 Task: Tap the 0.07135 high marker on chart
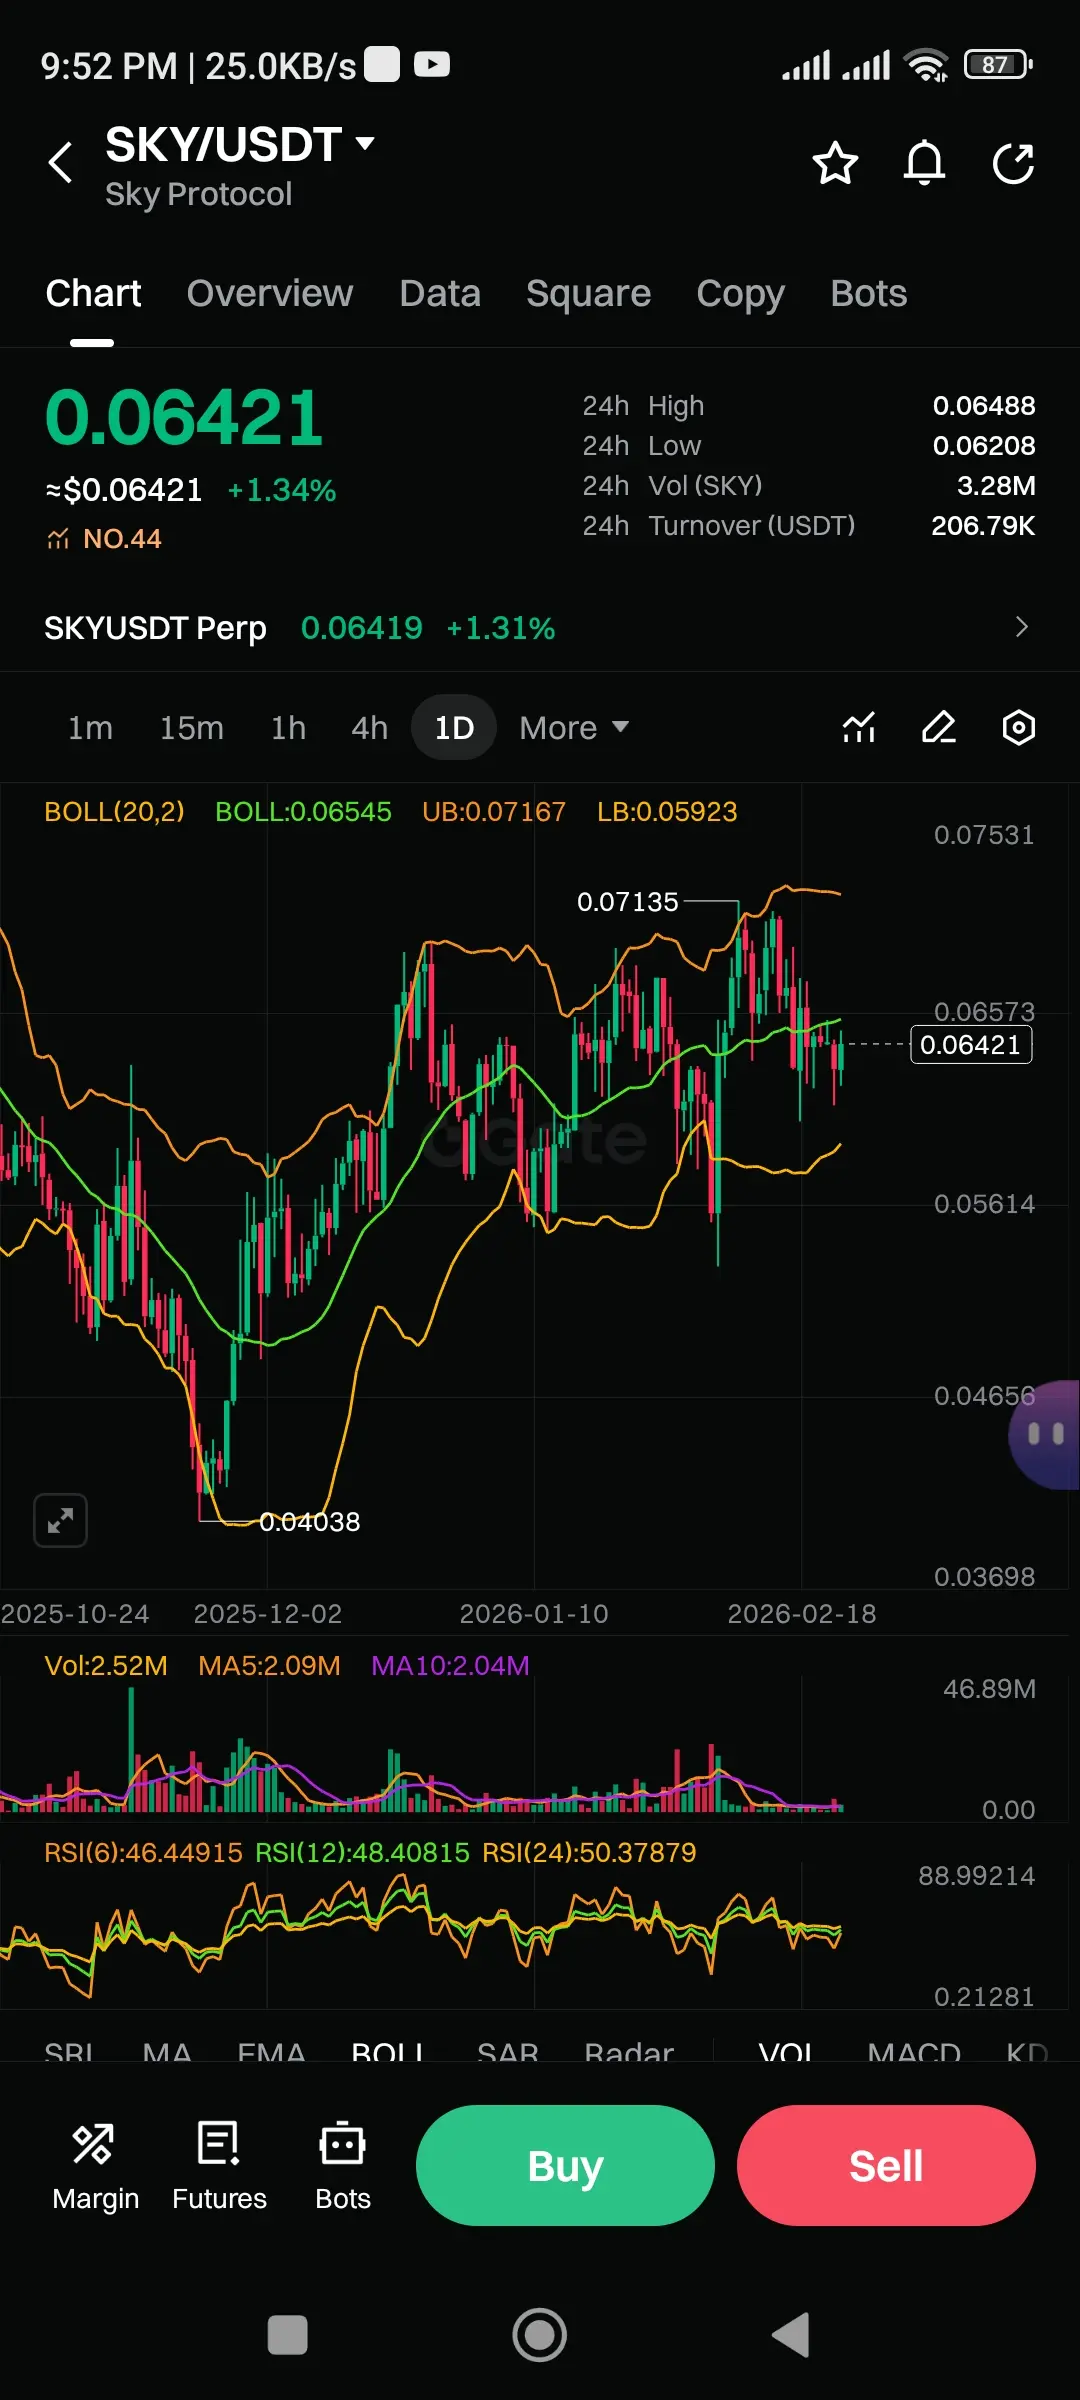(x=628, y=902)
